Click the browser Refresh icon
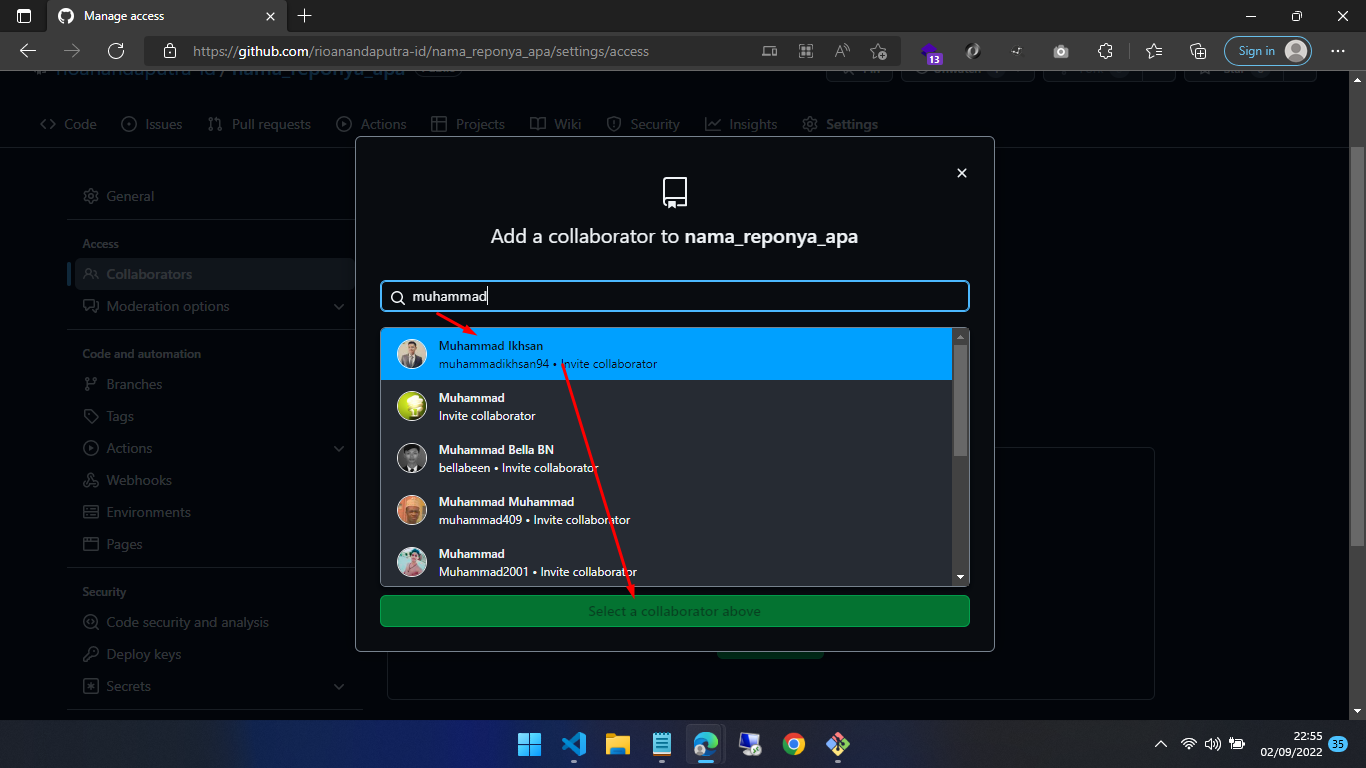The height and width of the screenshot is (768, 1366). coord(116,51)
